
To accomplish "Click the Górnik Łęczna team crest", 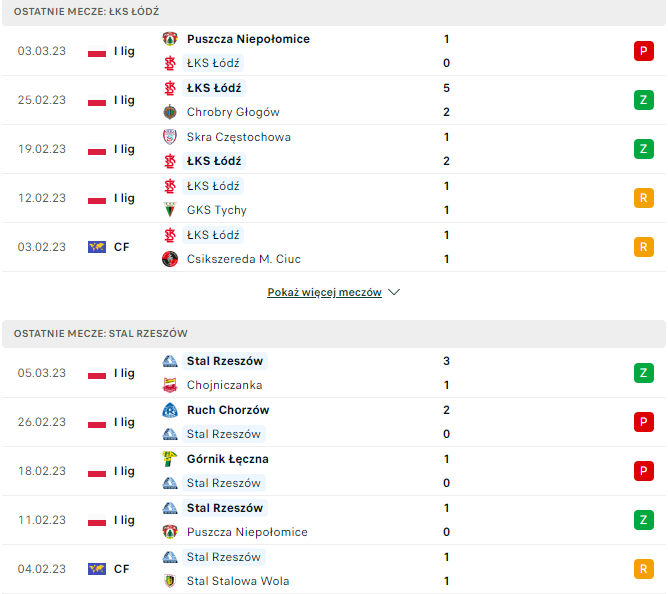I will pos(169,459).
